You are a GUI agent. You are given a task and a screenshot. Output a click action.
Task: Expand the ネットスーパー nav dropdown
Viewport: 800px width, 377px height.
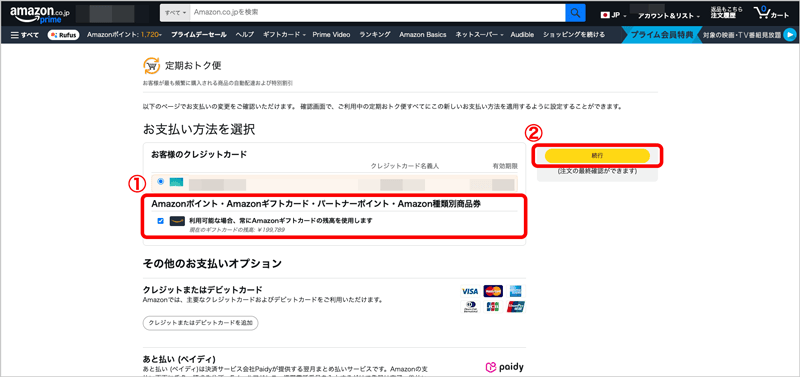click(x=479, y=35)
